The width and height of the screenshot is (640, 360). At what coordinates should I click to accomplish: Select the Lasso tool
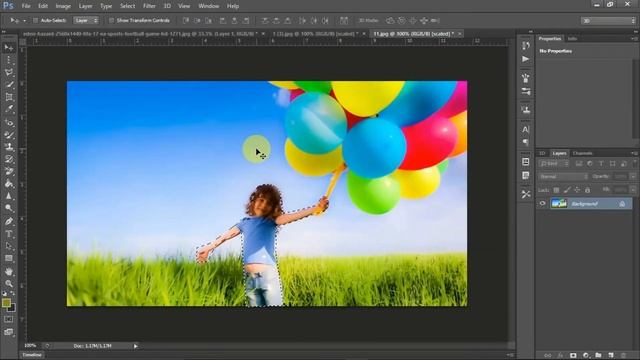click(9, 73)
